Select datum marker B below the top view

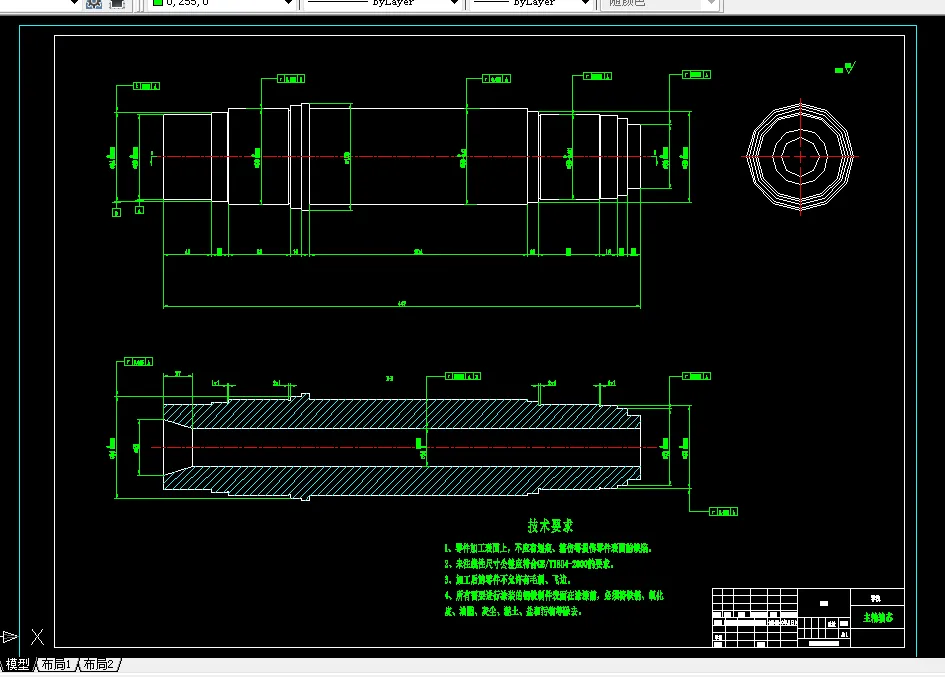pos(117,212)
